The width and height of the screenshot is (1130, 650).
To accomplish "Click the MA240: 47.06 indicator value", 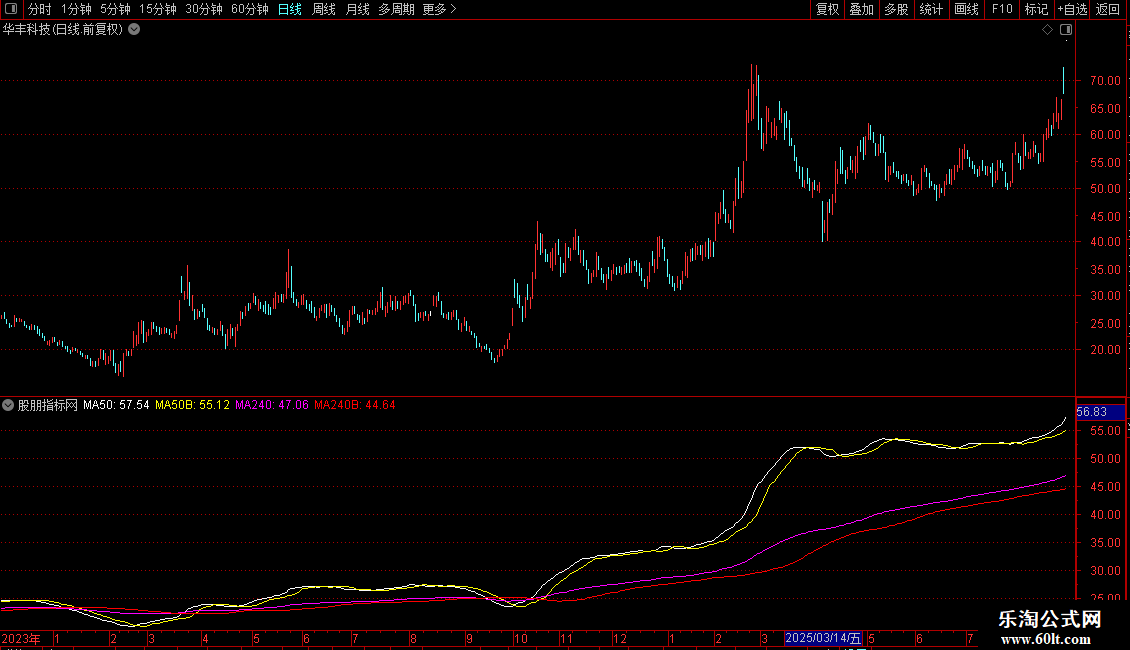I will coord(272,405).
